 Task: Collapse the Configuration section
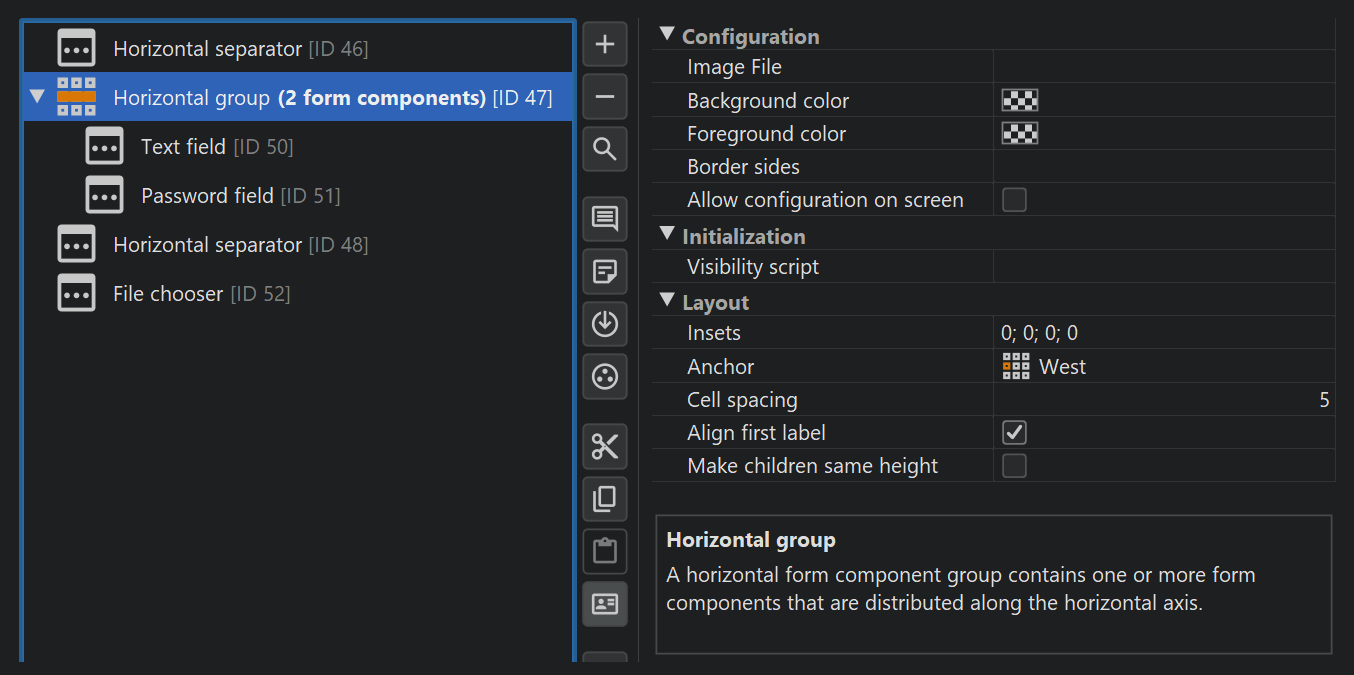(668, 36)
